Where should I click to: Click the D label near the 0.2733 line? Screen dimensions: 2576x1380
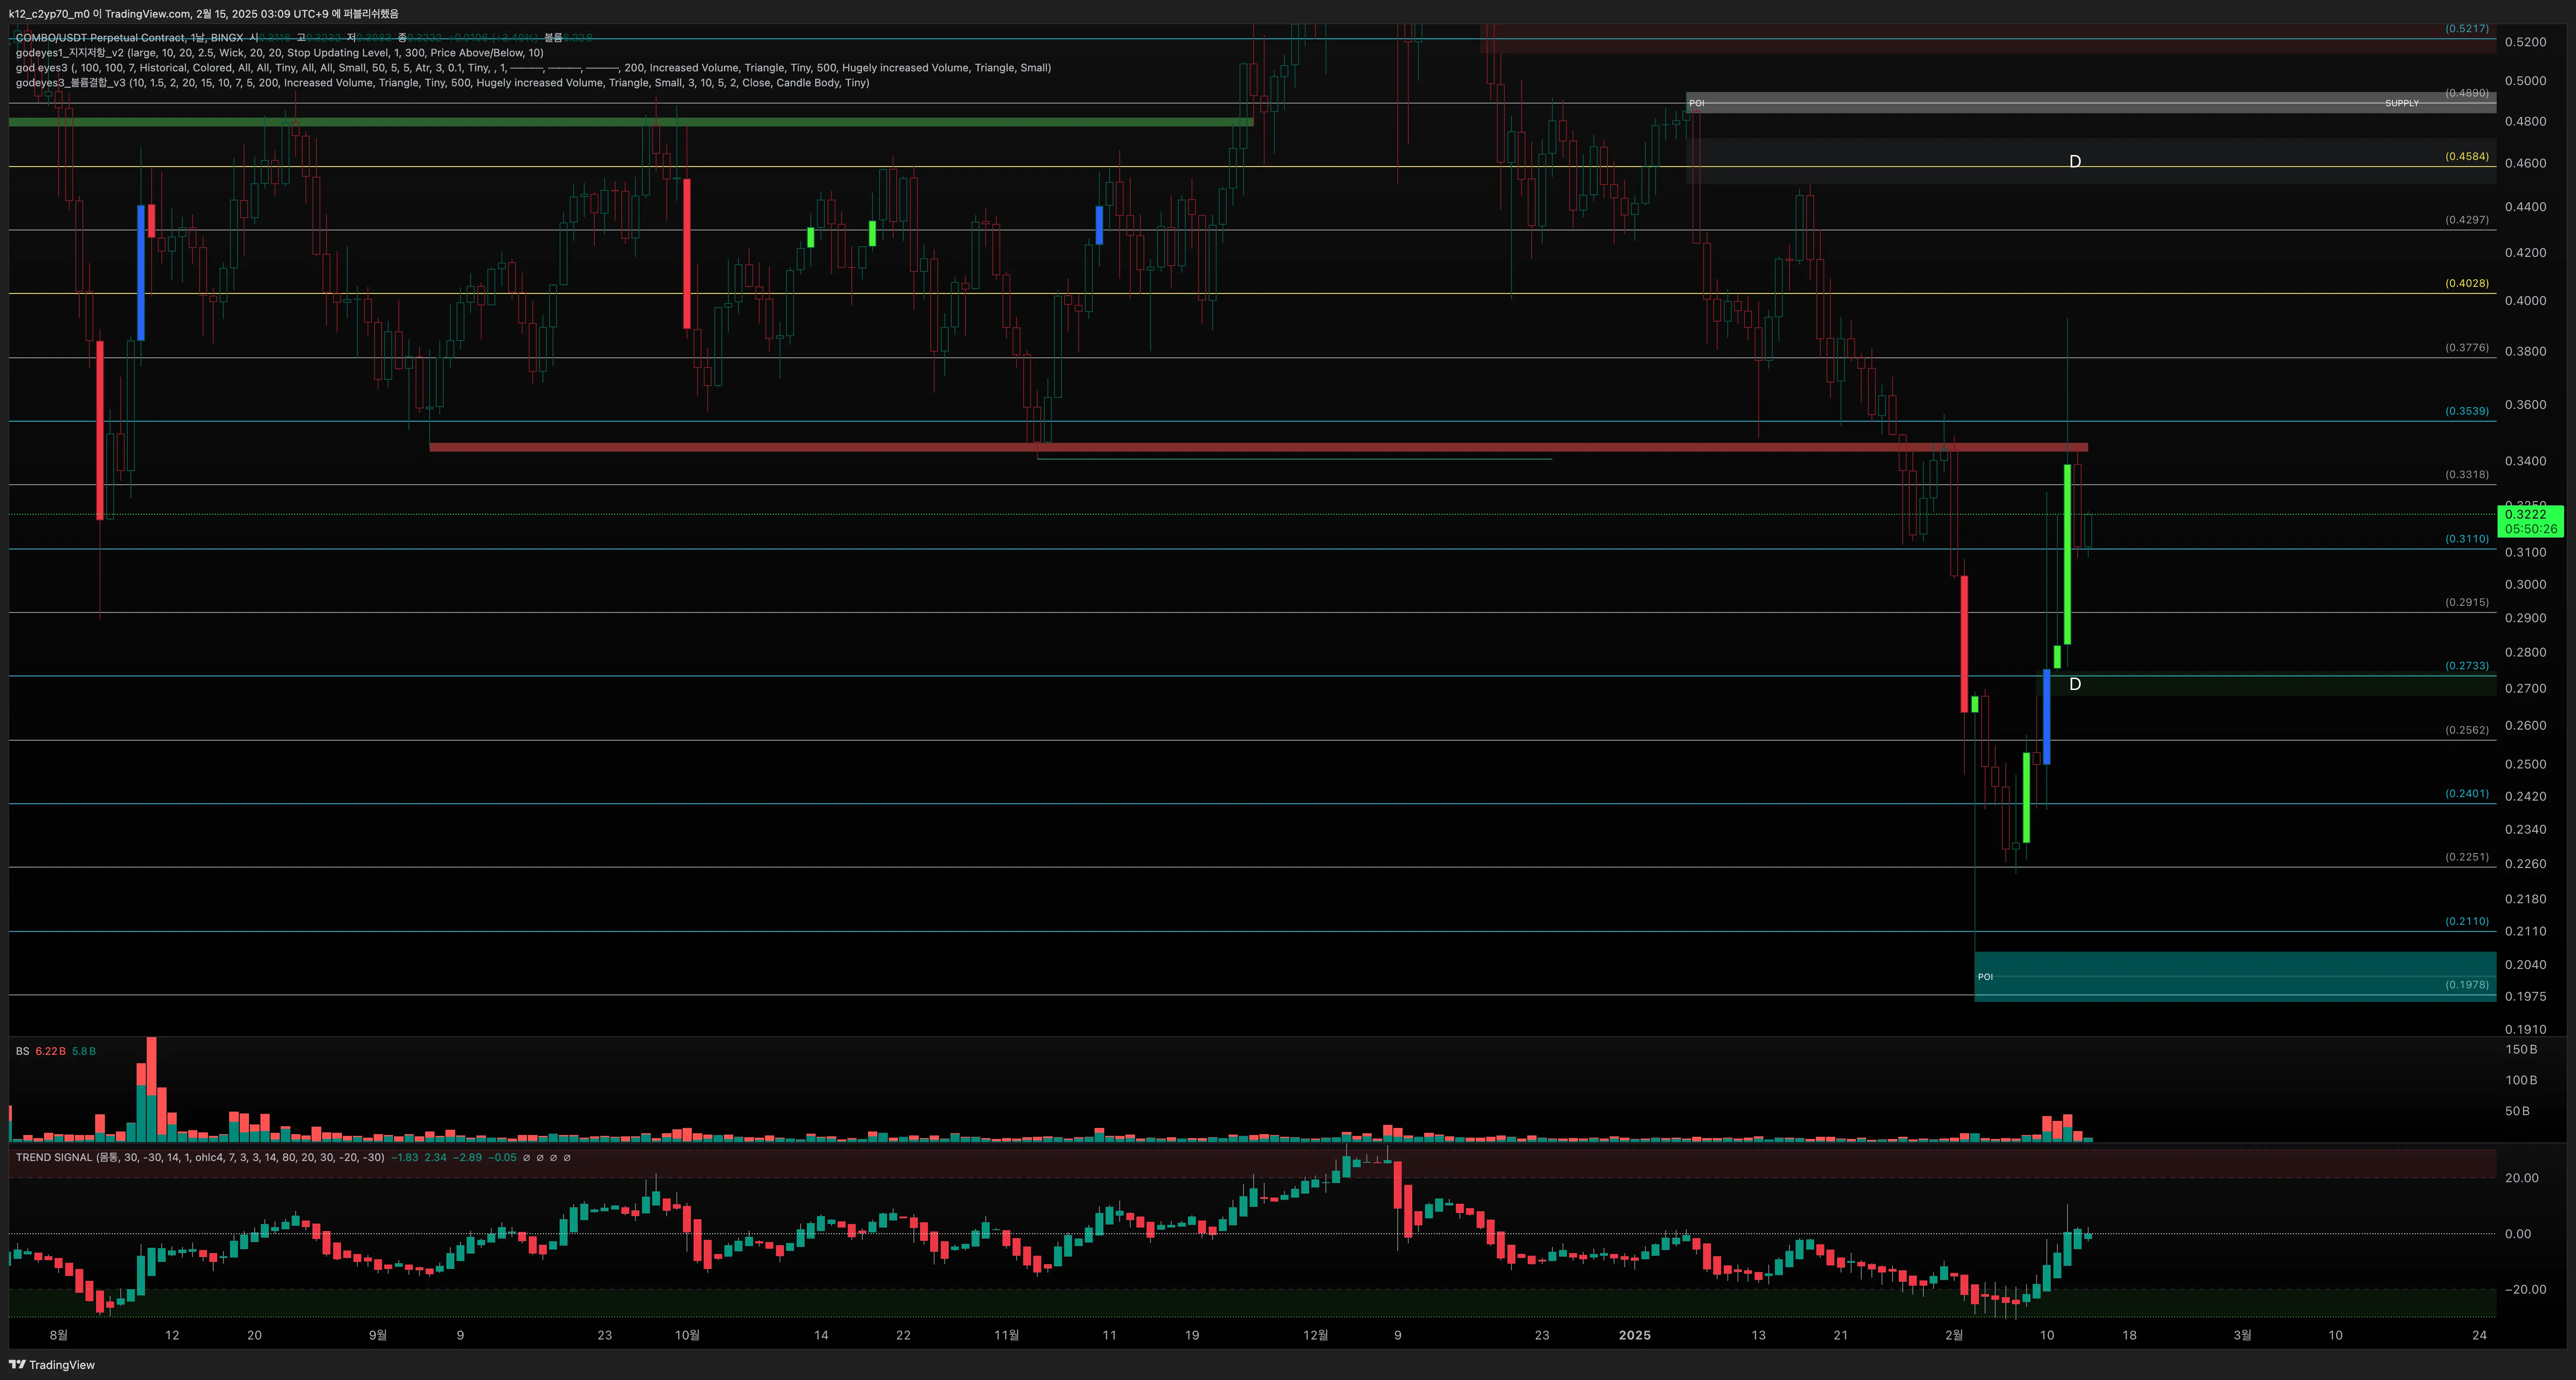coord(2075,685)
